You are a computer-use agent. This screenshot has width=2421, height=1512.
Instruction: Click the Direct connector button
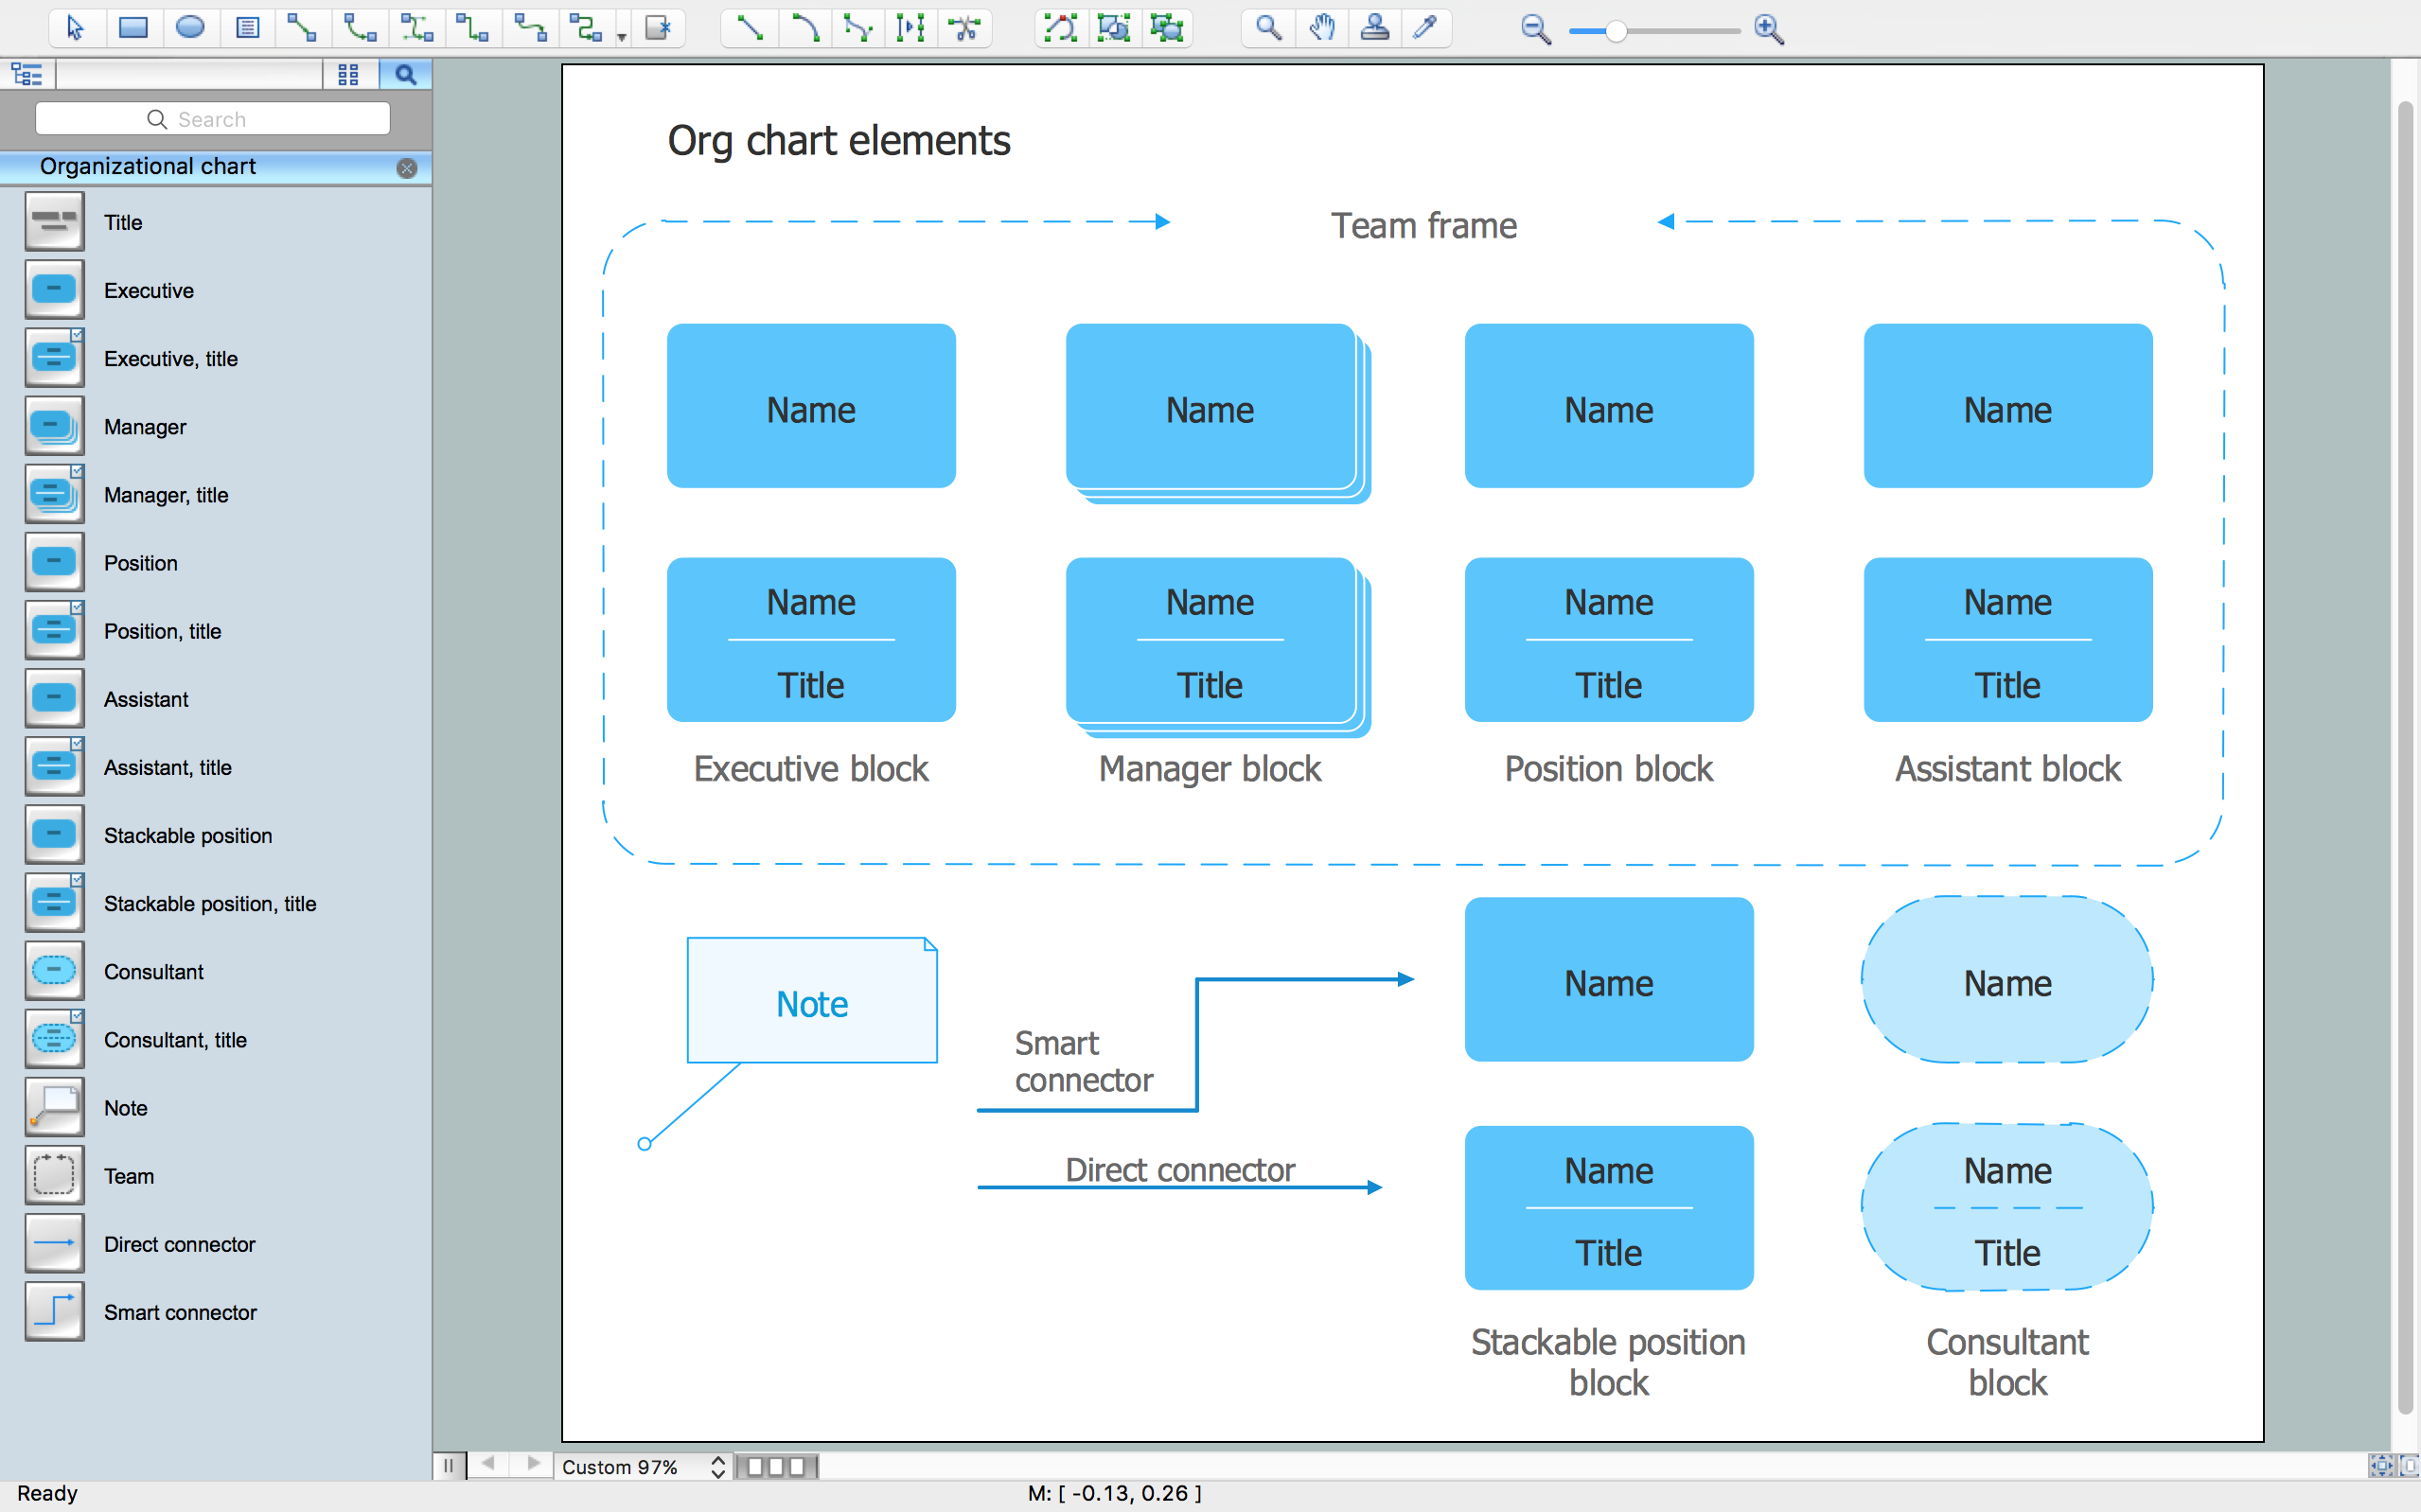pos(50,1242)
